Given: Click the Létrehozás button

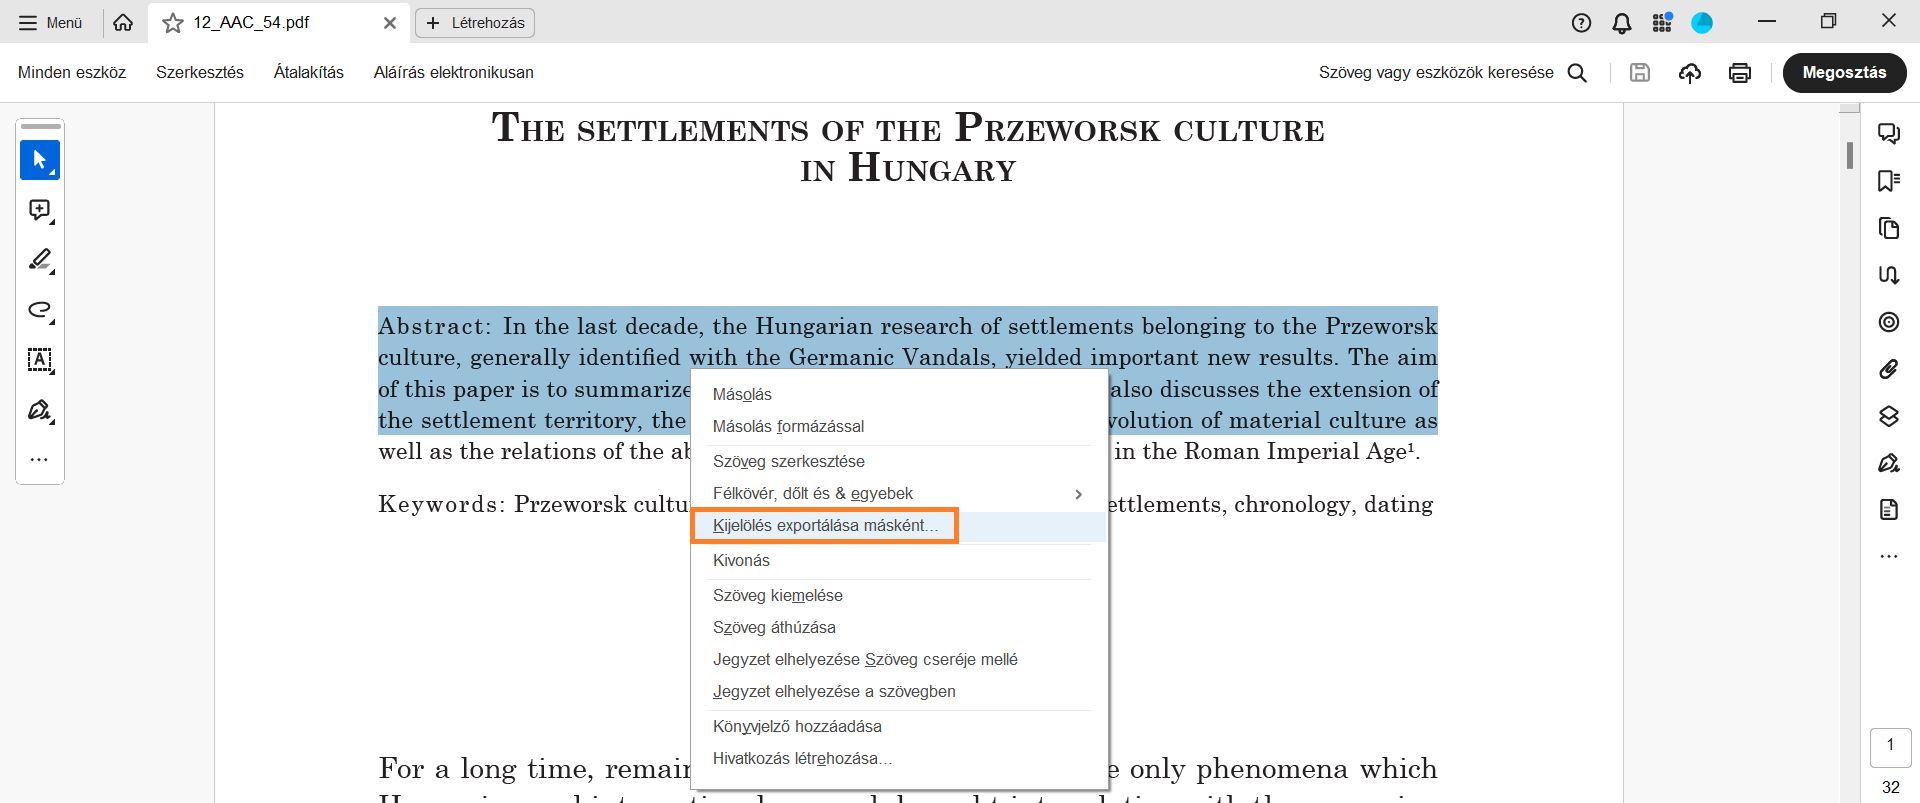Looking at the screenshot, I should pos(475,23).
